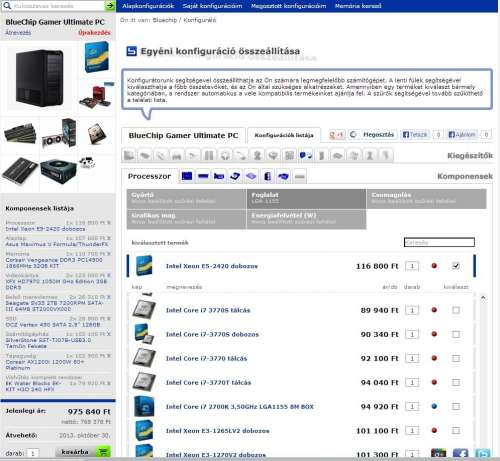Click the kosárba add-to-cart button
Viewport: 500px width, 461px height.
(83, 452)
